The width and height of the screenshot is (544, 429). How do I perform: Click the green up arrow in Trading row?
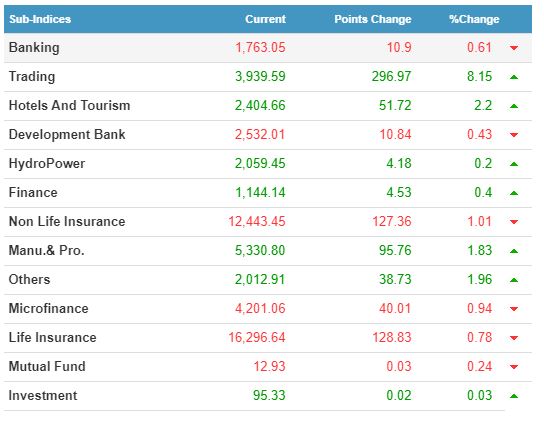(514, 77)
